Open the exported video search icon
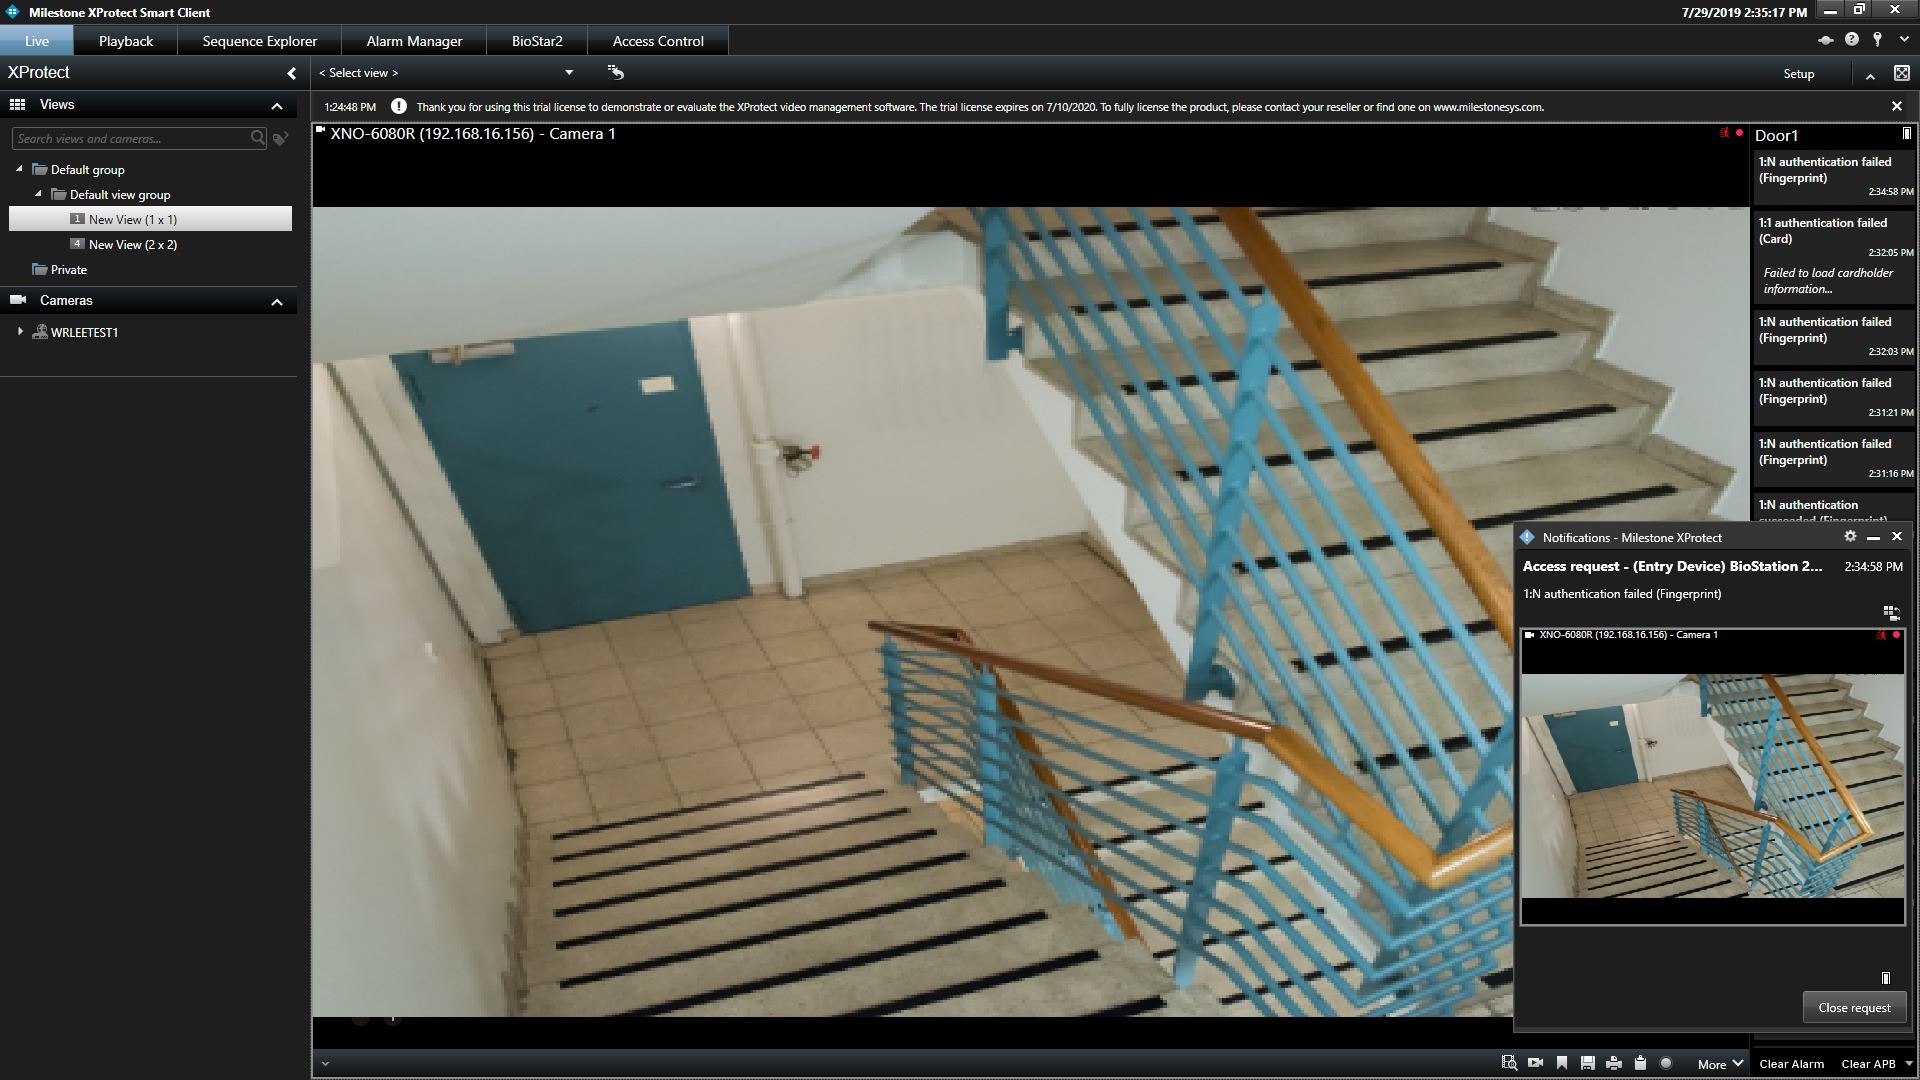Viewport: 1920px width, 1080px height. coord(1509,1063)
